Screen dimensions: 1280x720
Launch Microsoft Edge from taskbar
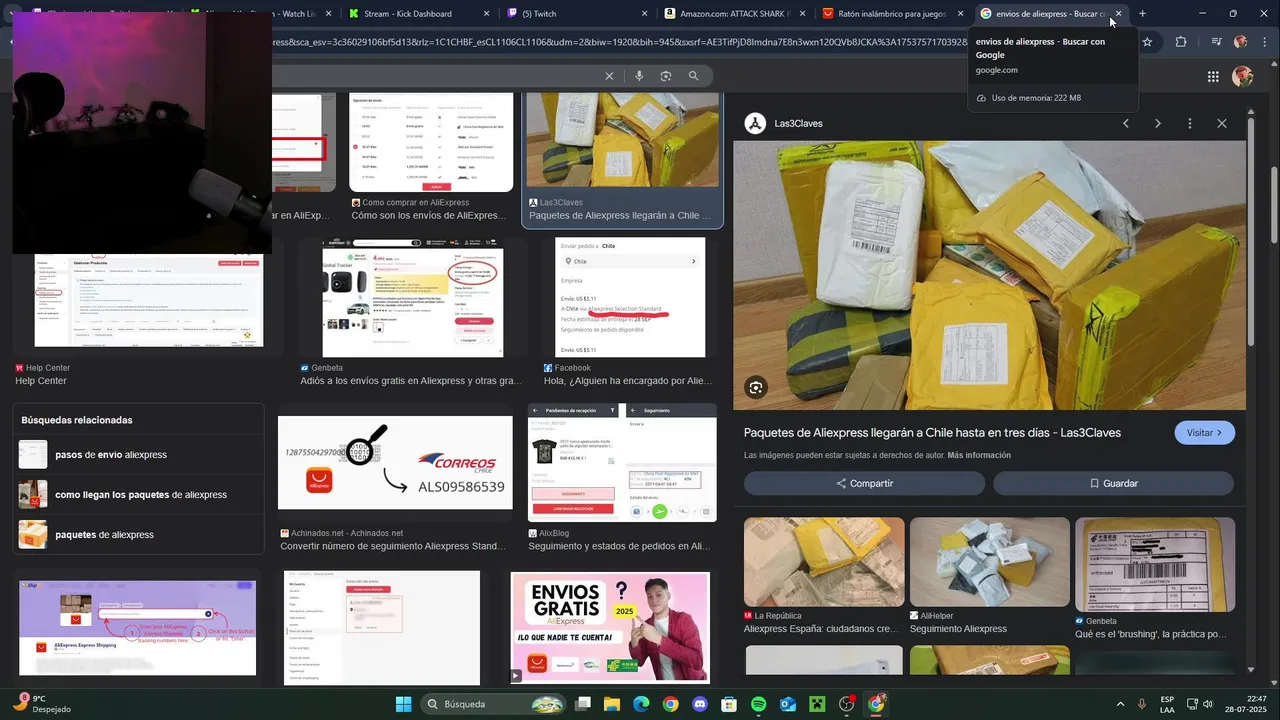[x=641, y=704]
